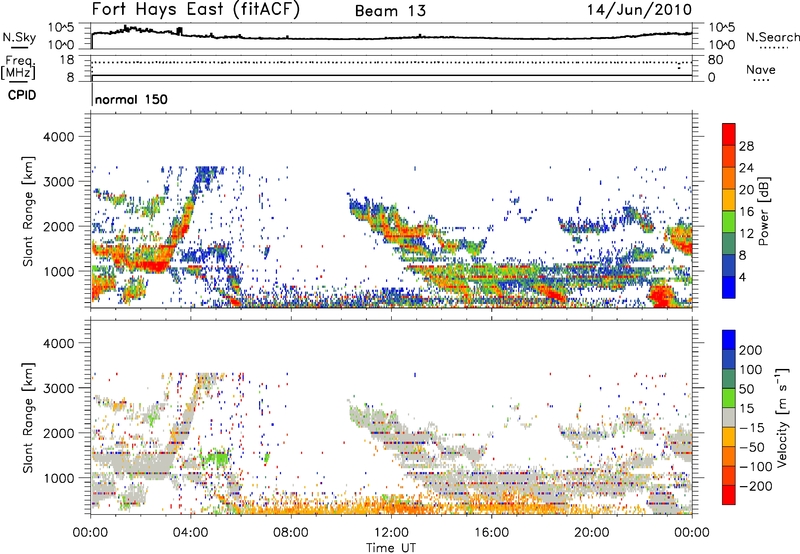
Task: Select the 'CPID' row label
Action: (22, 95)
